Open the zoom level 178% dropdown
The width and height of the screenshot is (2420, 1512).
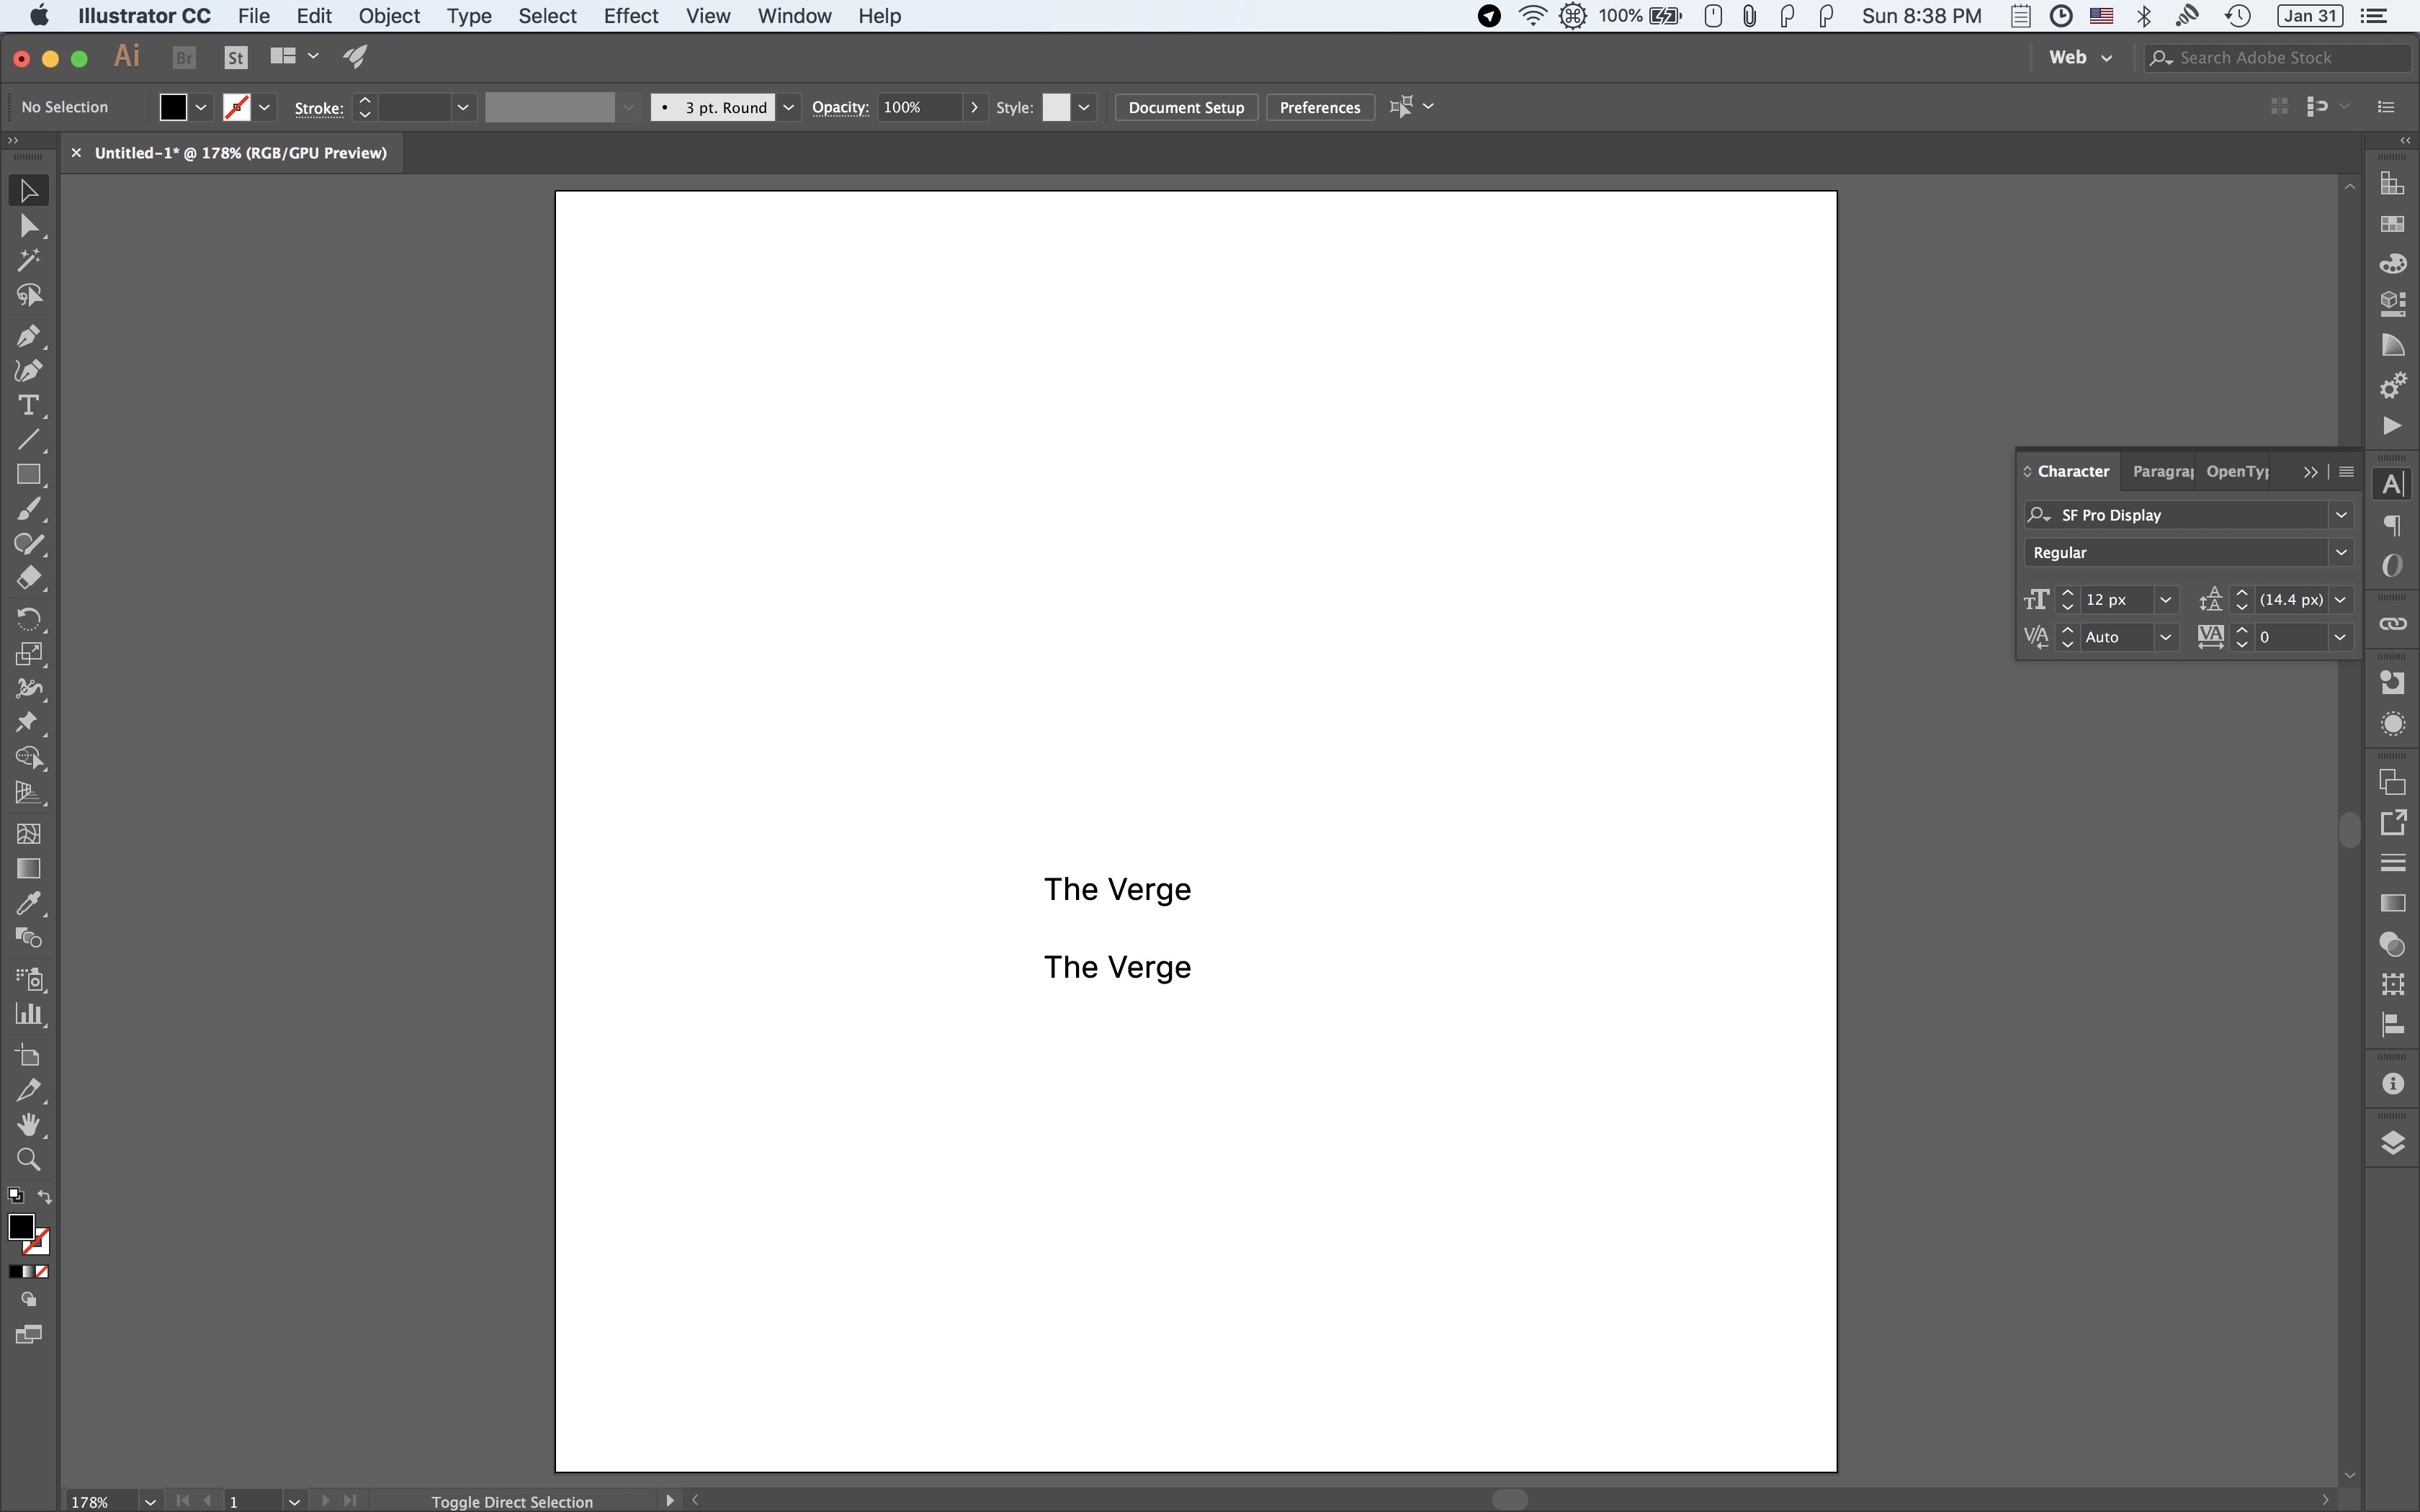click(x=150, y=1501)
